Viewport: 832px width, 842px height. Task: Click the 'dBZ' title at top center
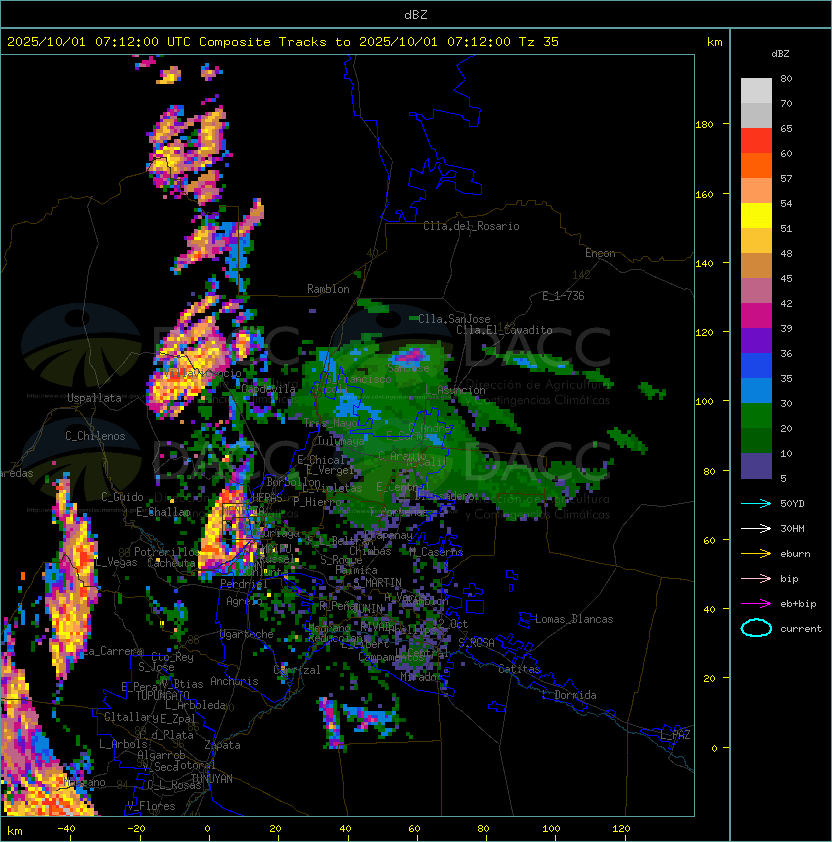click(x=416, y=15)
